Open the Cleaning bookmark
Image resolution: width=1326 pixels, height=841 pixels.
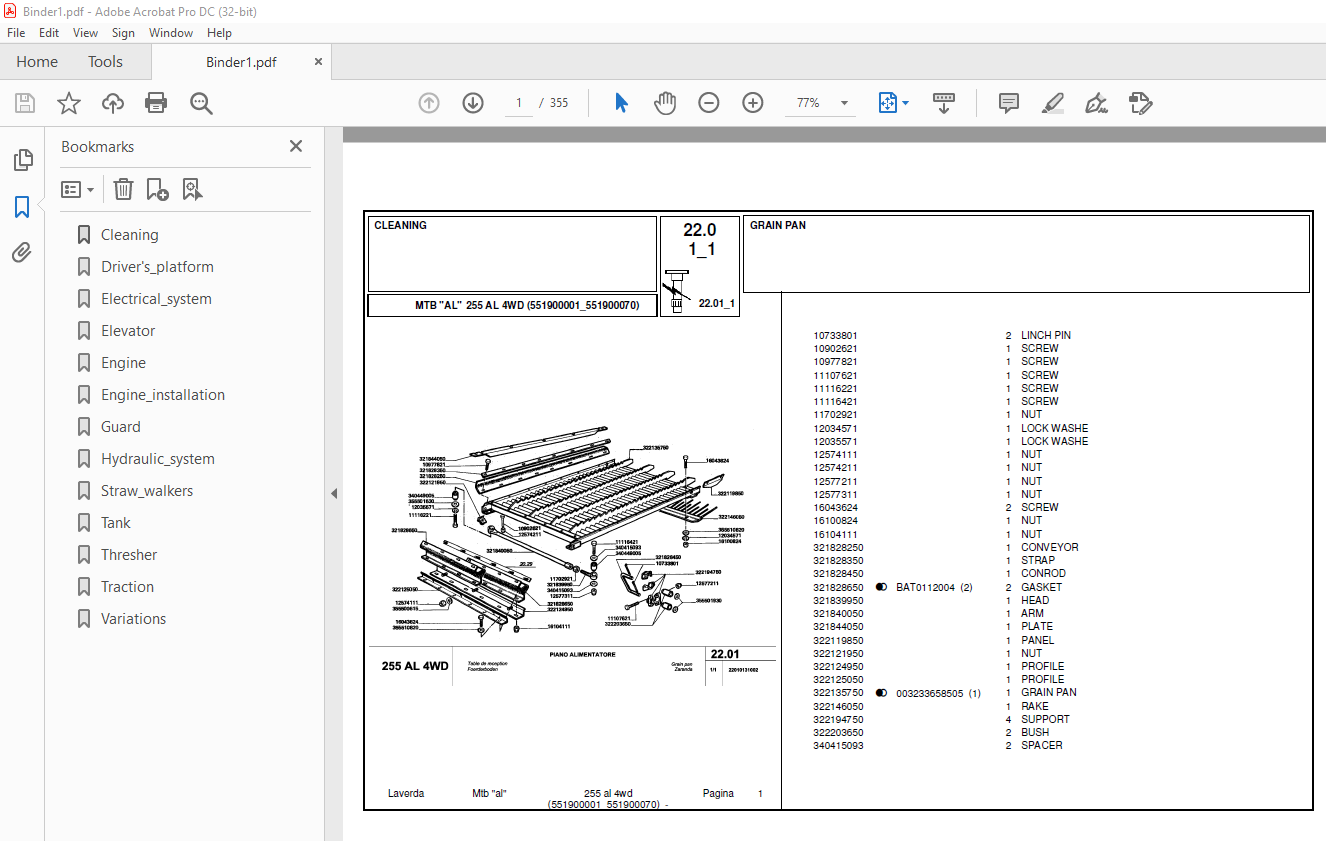[x=129, y=235]
